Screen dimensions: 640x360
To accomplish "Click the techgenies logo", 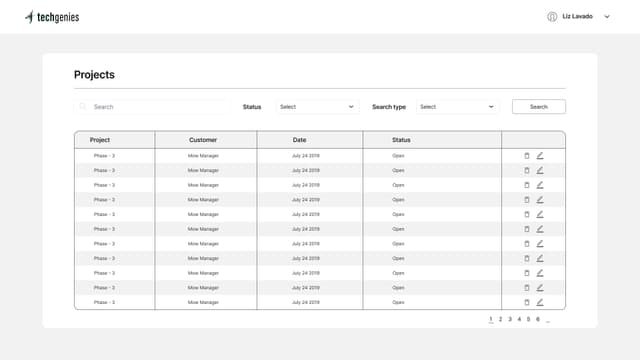I will coord(52,17).
